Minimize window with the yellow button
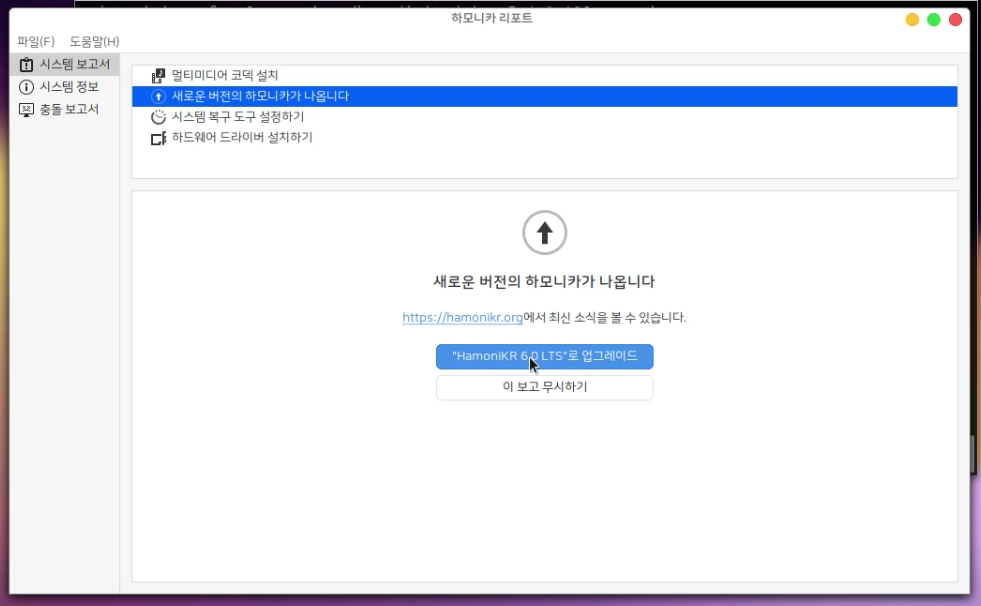 coord(912,20)
